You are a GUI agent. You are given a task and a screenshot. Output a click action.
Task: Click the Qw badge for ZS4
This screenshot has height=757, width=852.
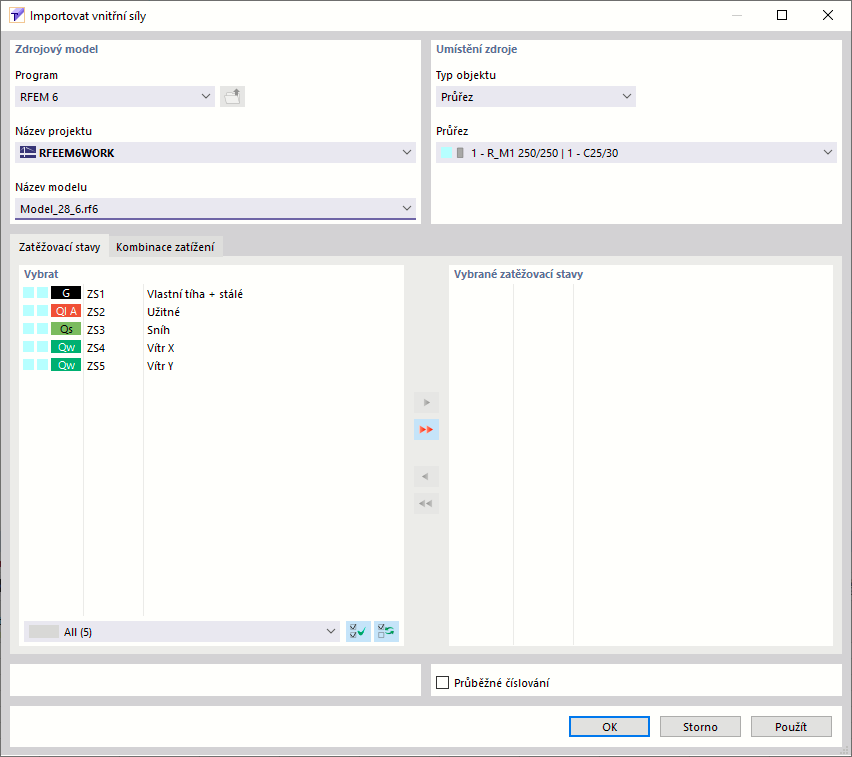coord(66,347)
